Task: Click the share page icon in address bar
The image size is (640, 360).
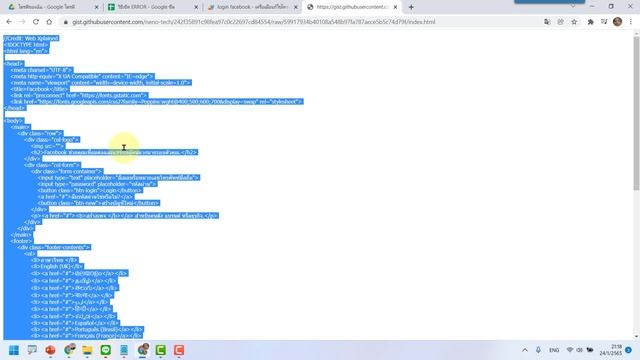Action: pos(560,22)
